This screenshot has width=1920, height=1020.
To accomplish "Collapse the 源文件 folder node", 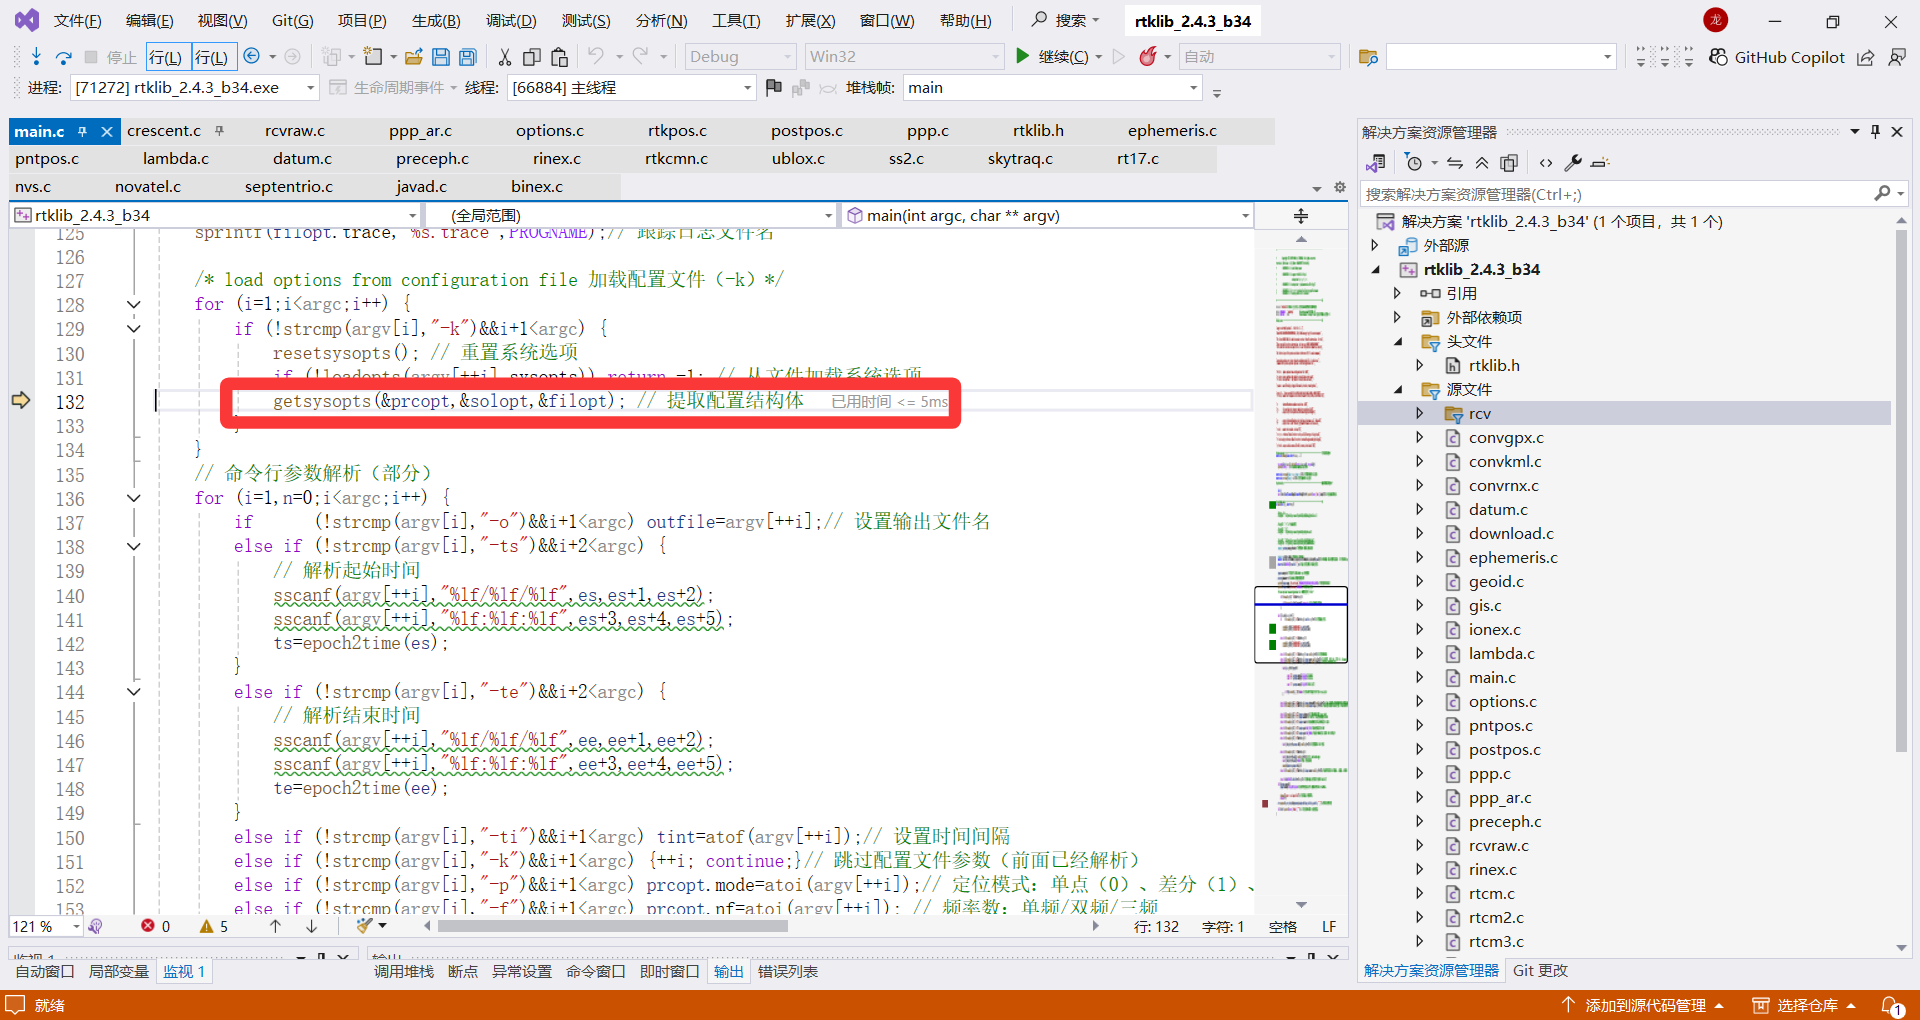I will tap(1398, 389).
